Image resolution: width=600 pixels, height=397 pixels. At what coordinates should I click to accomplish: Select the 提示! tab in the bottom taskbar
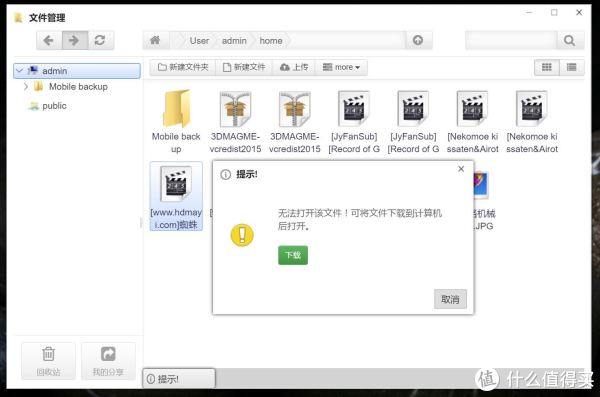[179, 379]
